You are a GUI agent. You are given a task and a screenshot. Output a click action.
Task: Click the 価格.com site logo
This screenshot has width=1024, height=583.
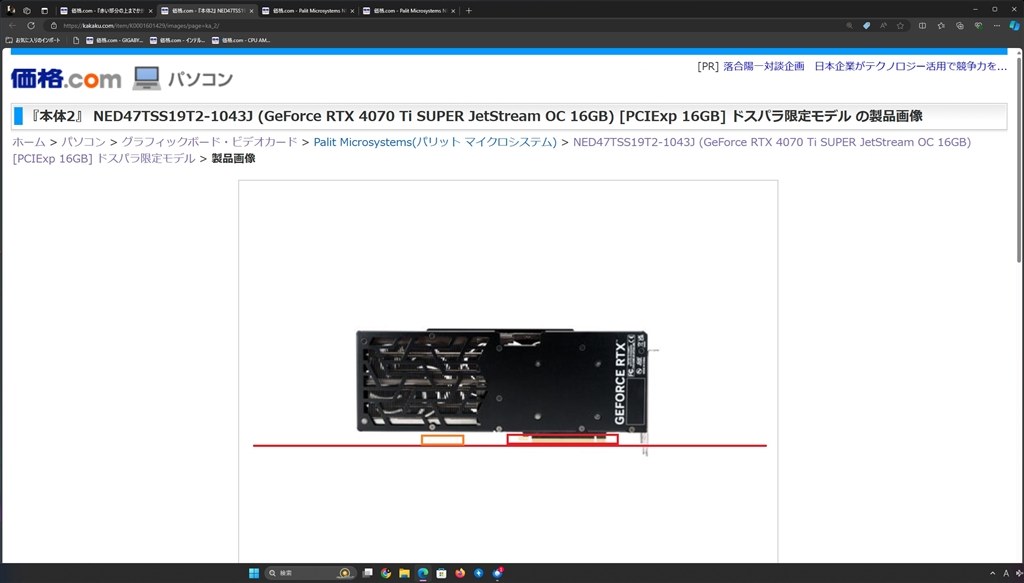66,79
